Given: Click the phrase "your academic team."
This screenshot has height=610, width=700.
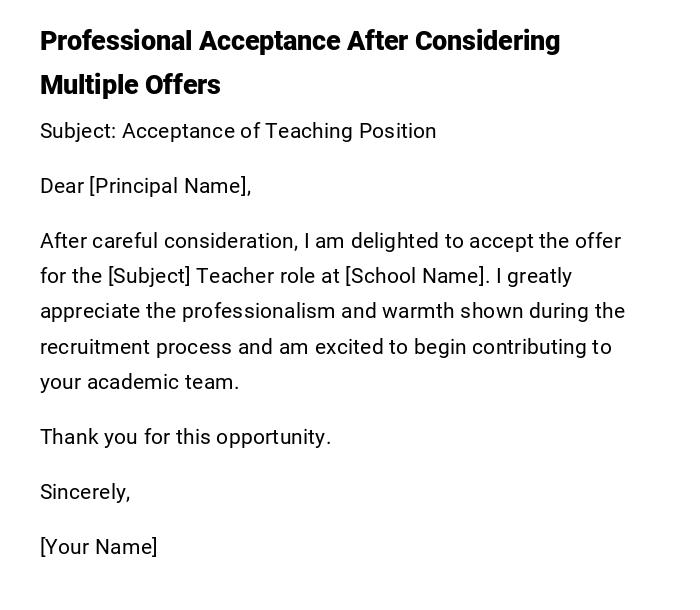Looking at the screenshot, I should tap(139, 382).
